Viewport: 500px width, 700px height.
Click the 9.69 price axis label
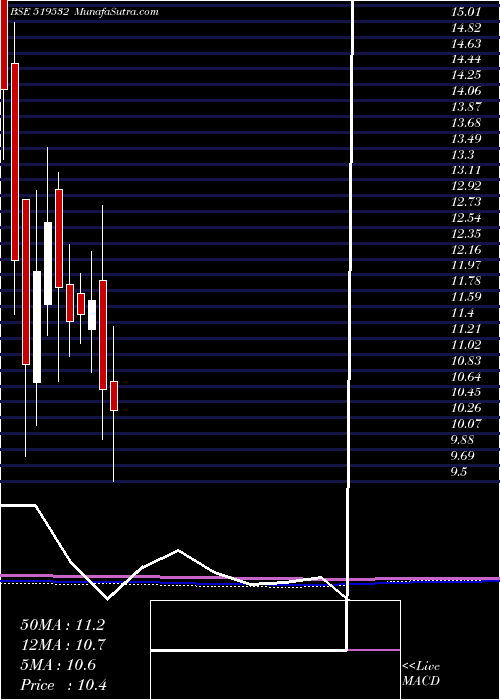(462, 456)
